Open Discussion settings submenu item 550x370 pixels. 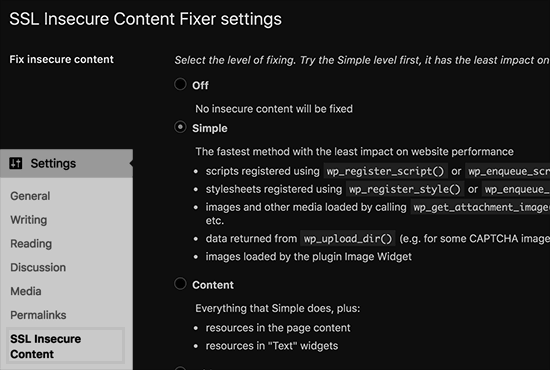[x=38, y=268]
